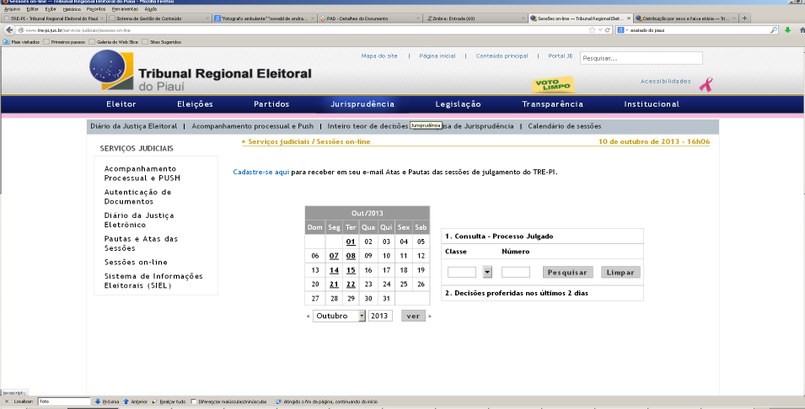Click the ver button under calendar
Image resolution: width=805 pixels, height=409 pixels.
pyautogui.click(x=413, y=316)
